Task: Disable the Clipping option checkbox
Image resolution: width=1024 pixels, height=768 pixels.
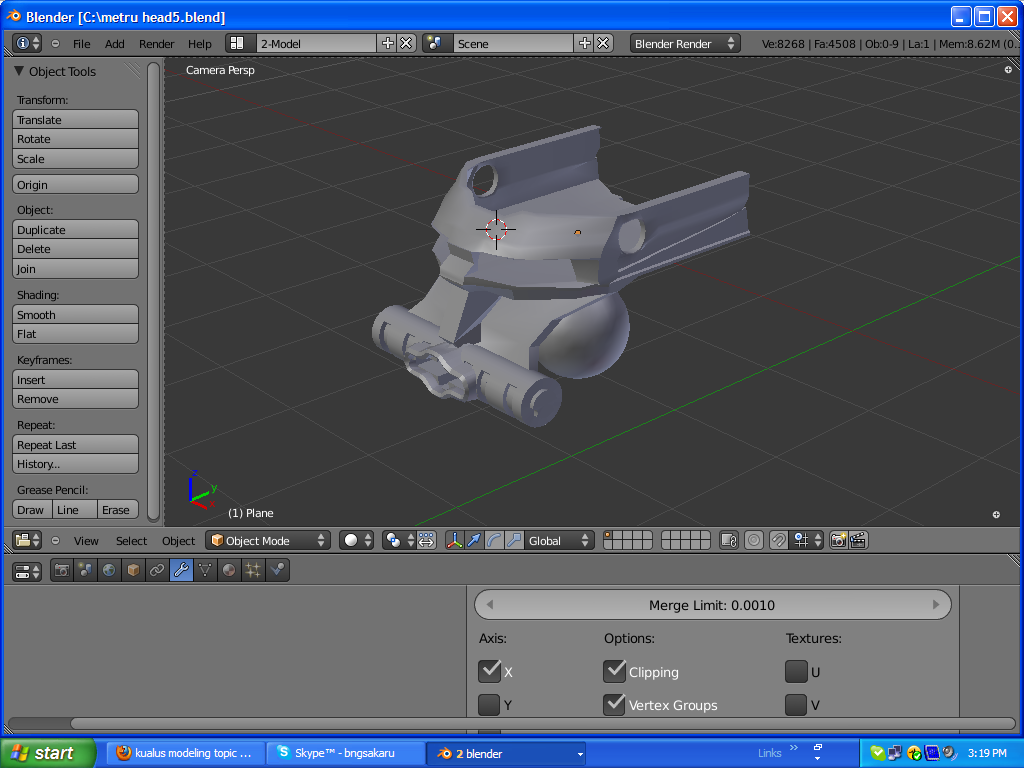Action: click(615, 671)
